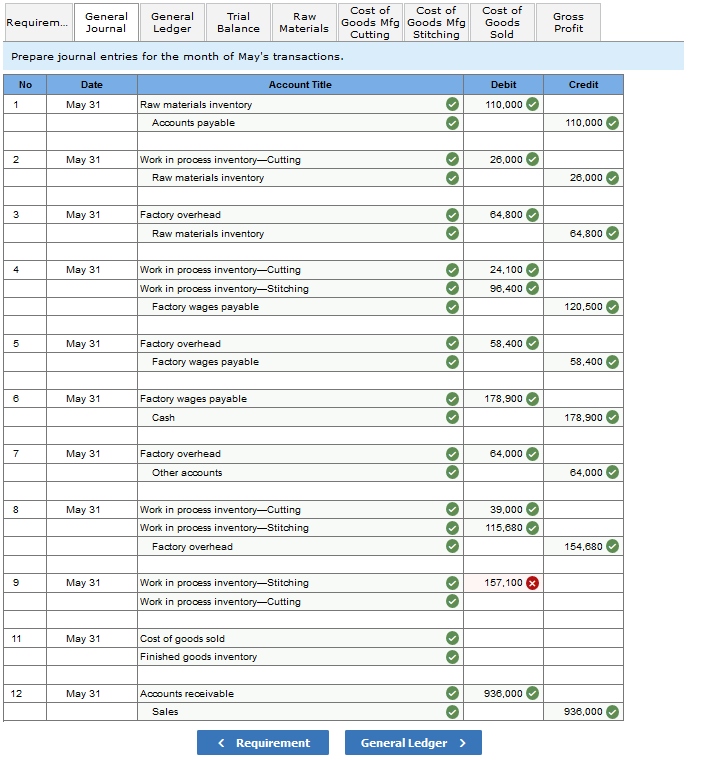Viewport: 713px width, 760px height.
Task: Click the Sales account title
Action: [165, 712]
